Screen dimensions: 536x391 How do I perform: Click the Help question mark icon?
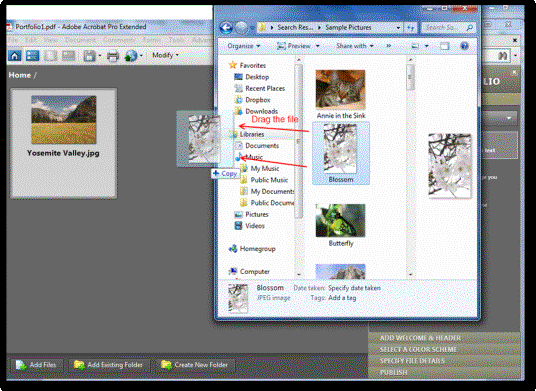464,46
